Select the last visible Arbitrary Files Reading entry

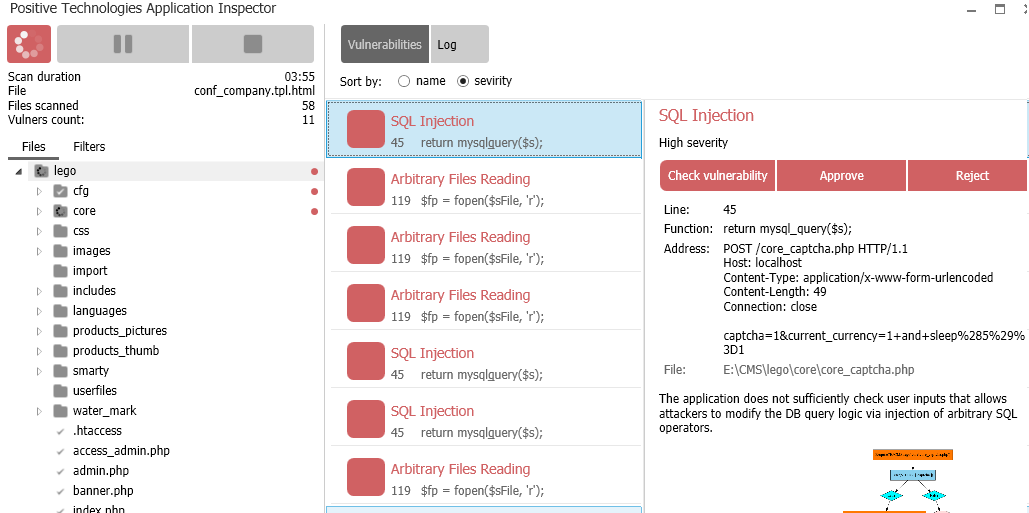point(484,478)
